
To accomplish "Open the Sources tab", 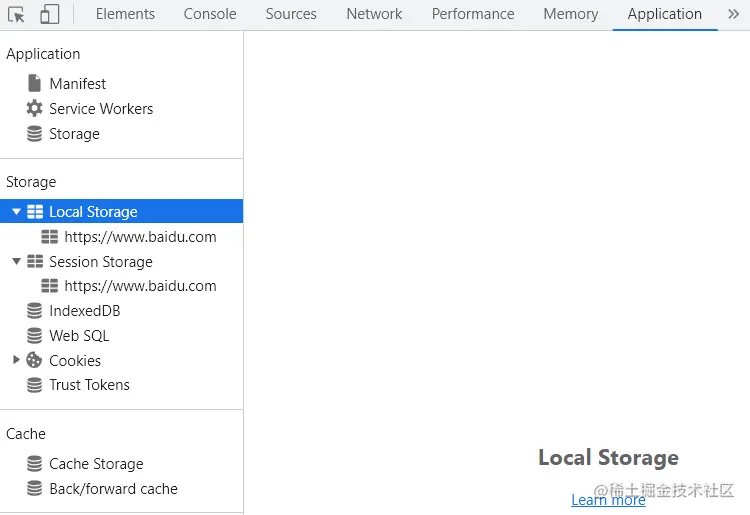I will (291, 14).
